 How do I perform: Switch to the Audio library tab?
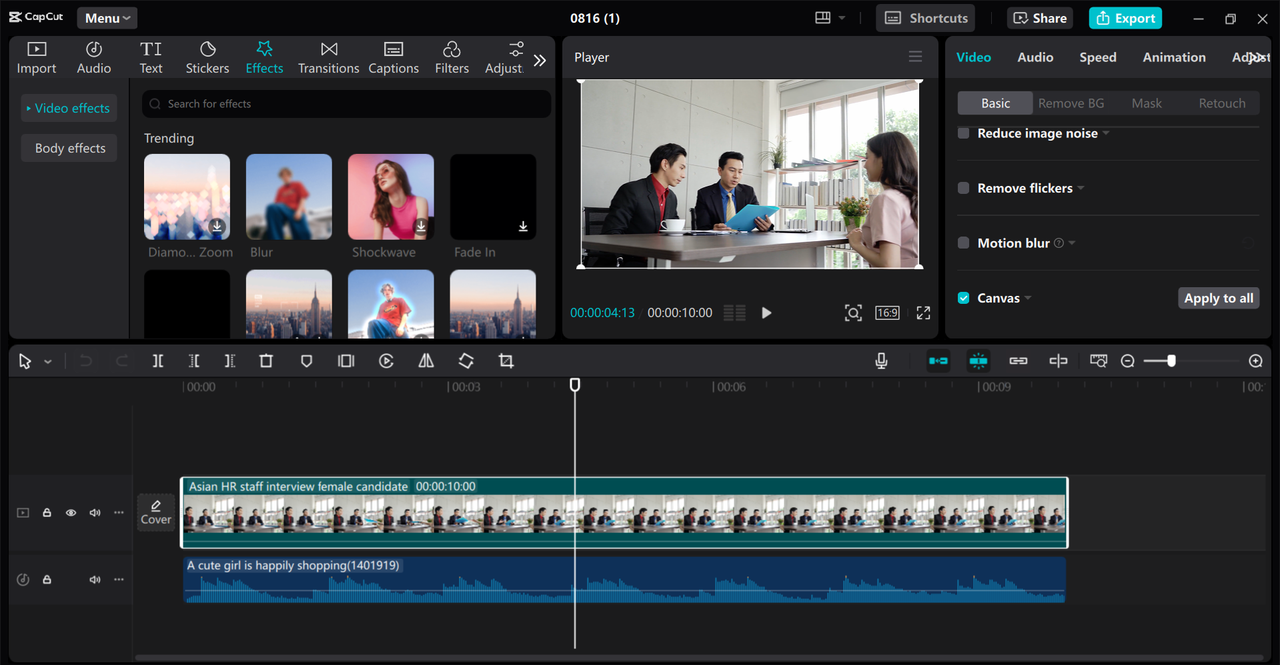coord(94,58)
